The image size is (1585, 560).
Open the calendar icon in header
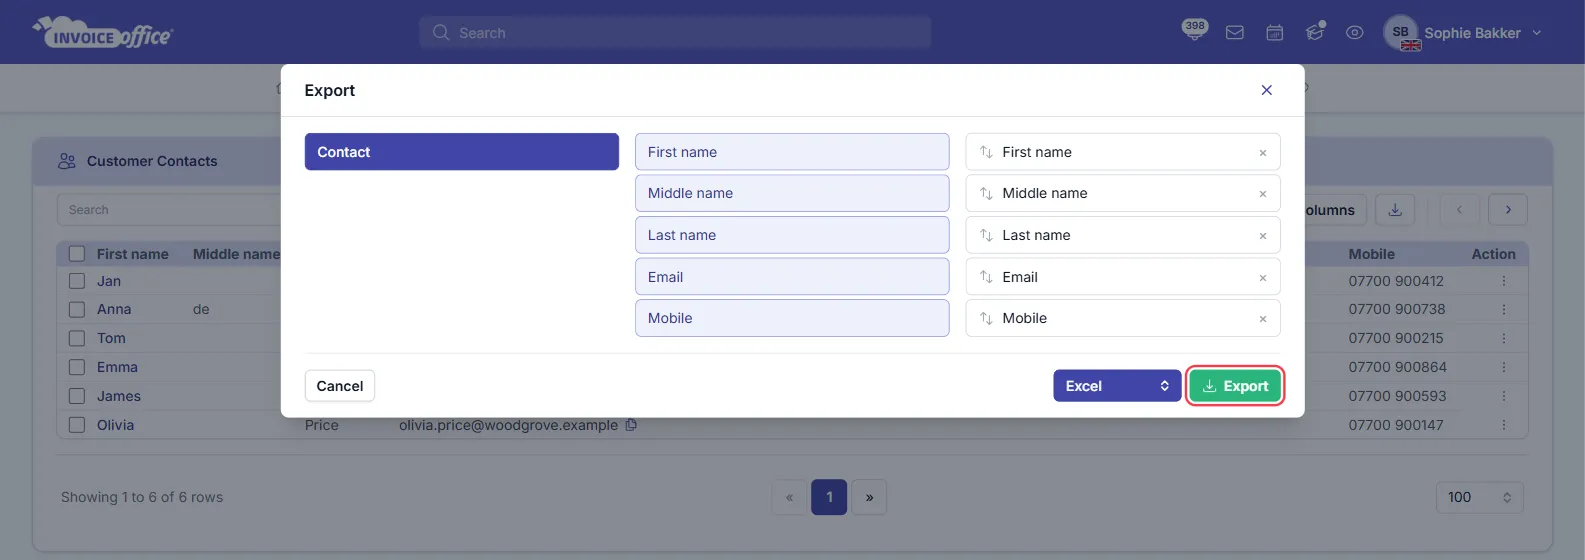1275,33
